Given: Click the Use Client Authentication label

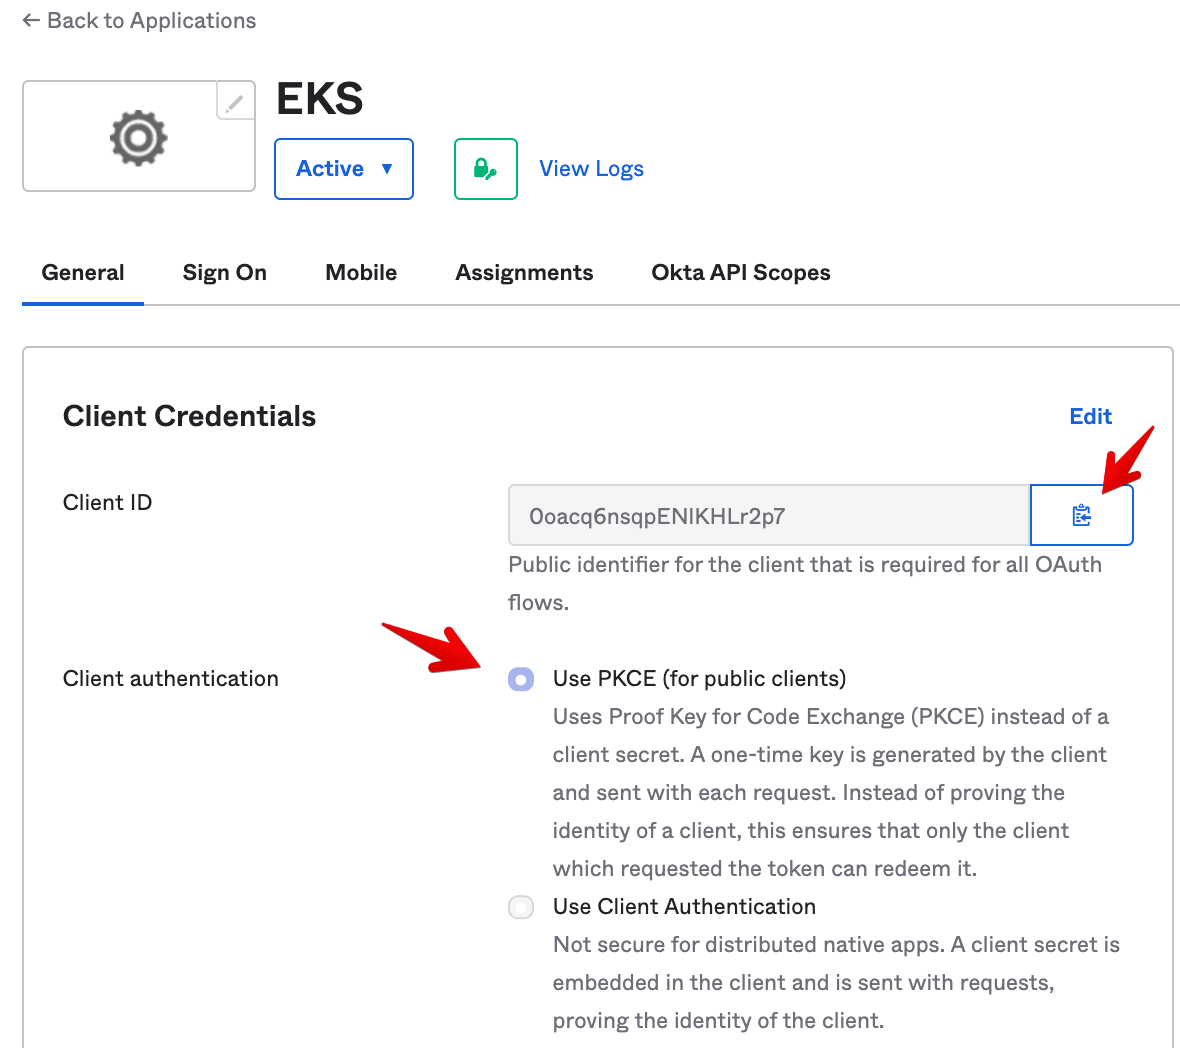Looking at the screenshot, I should click(684, 907).
